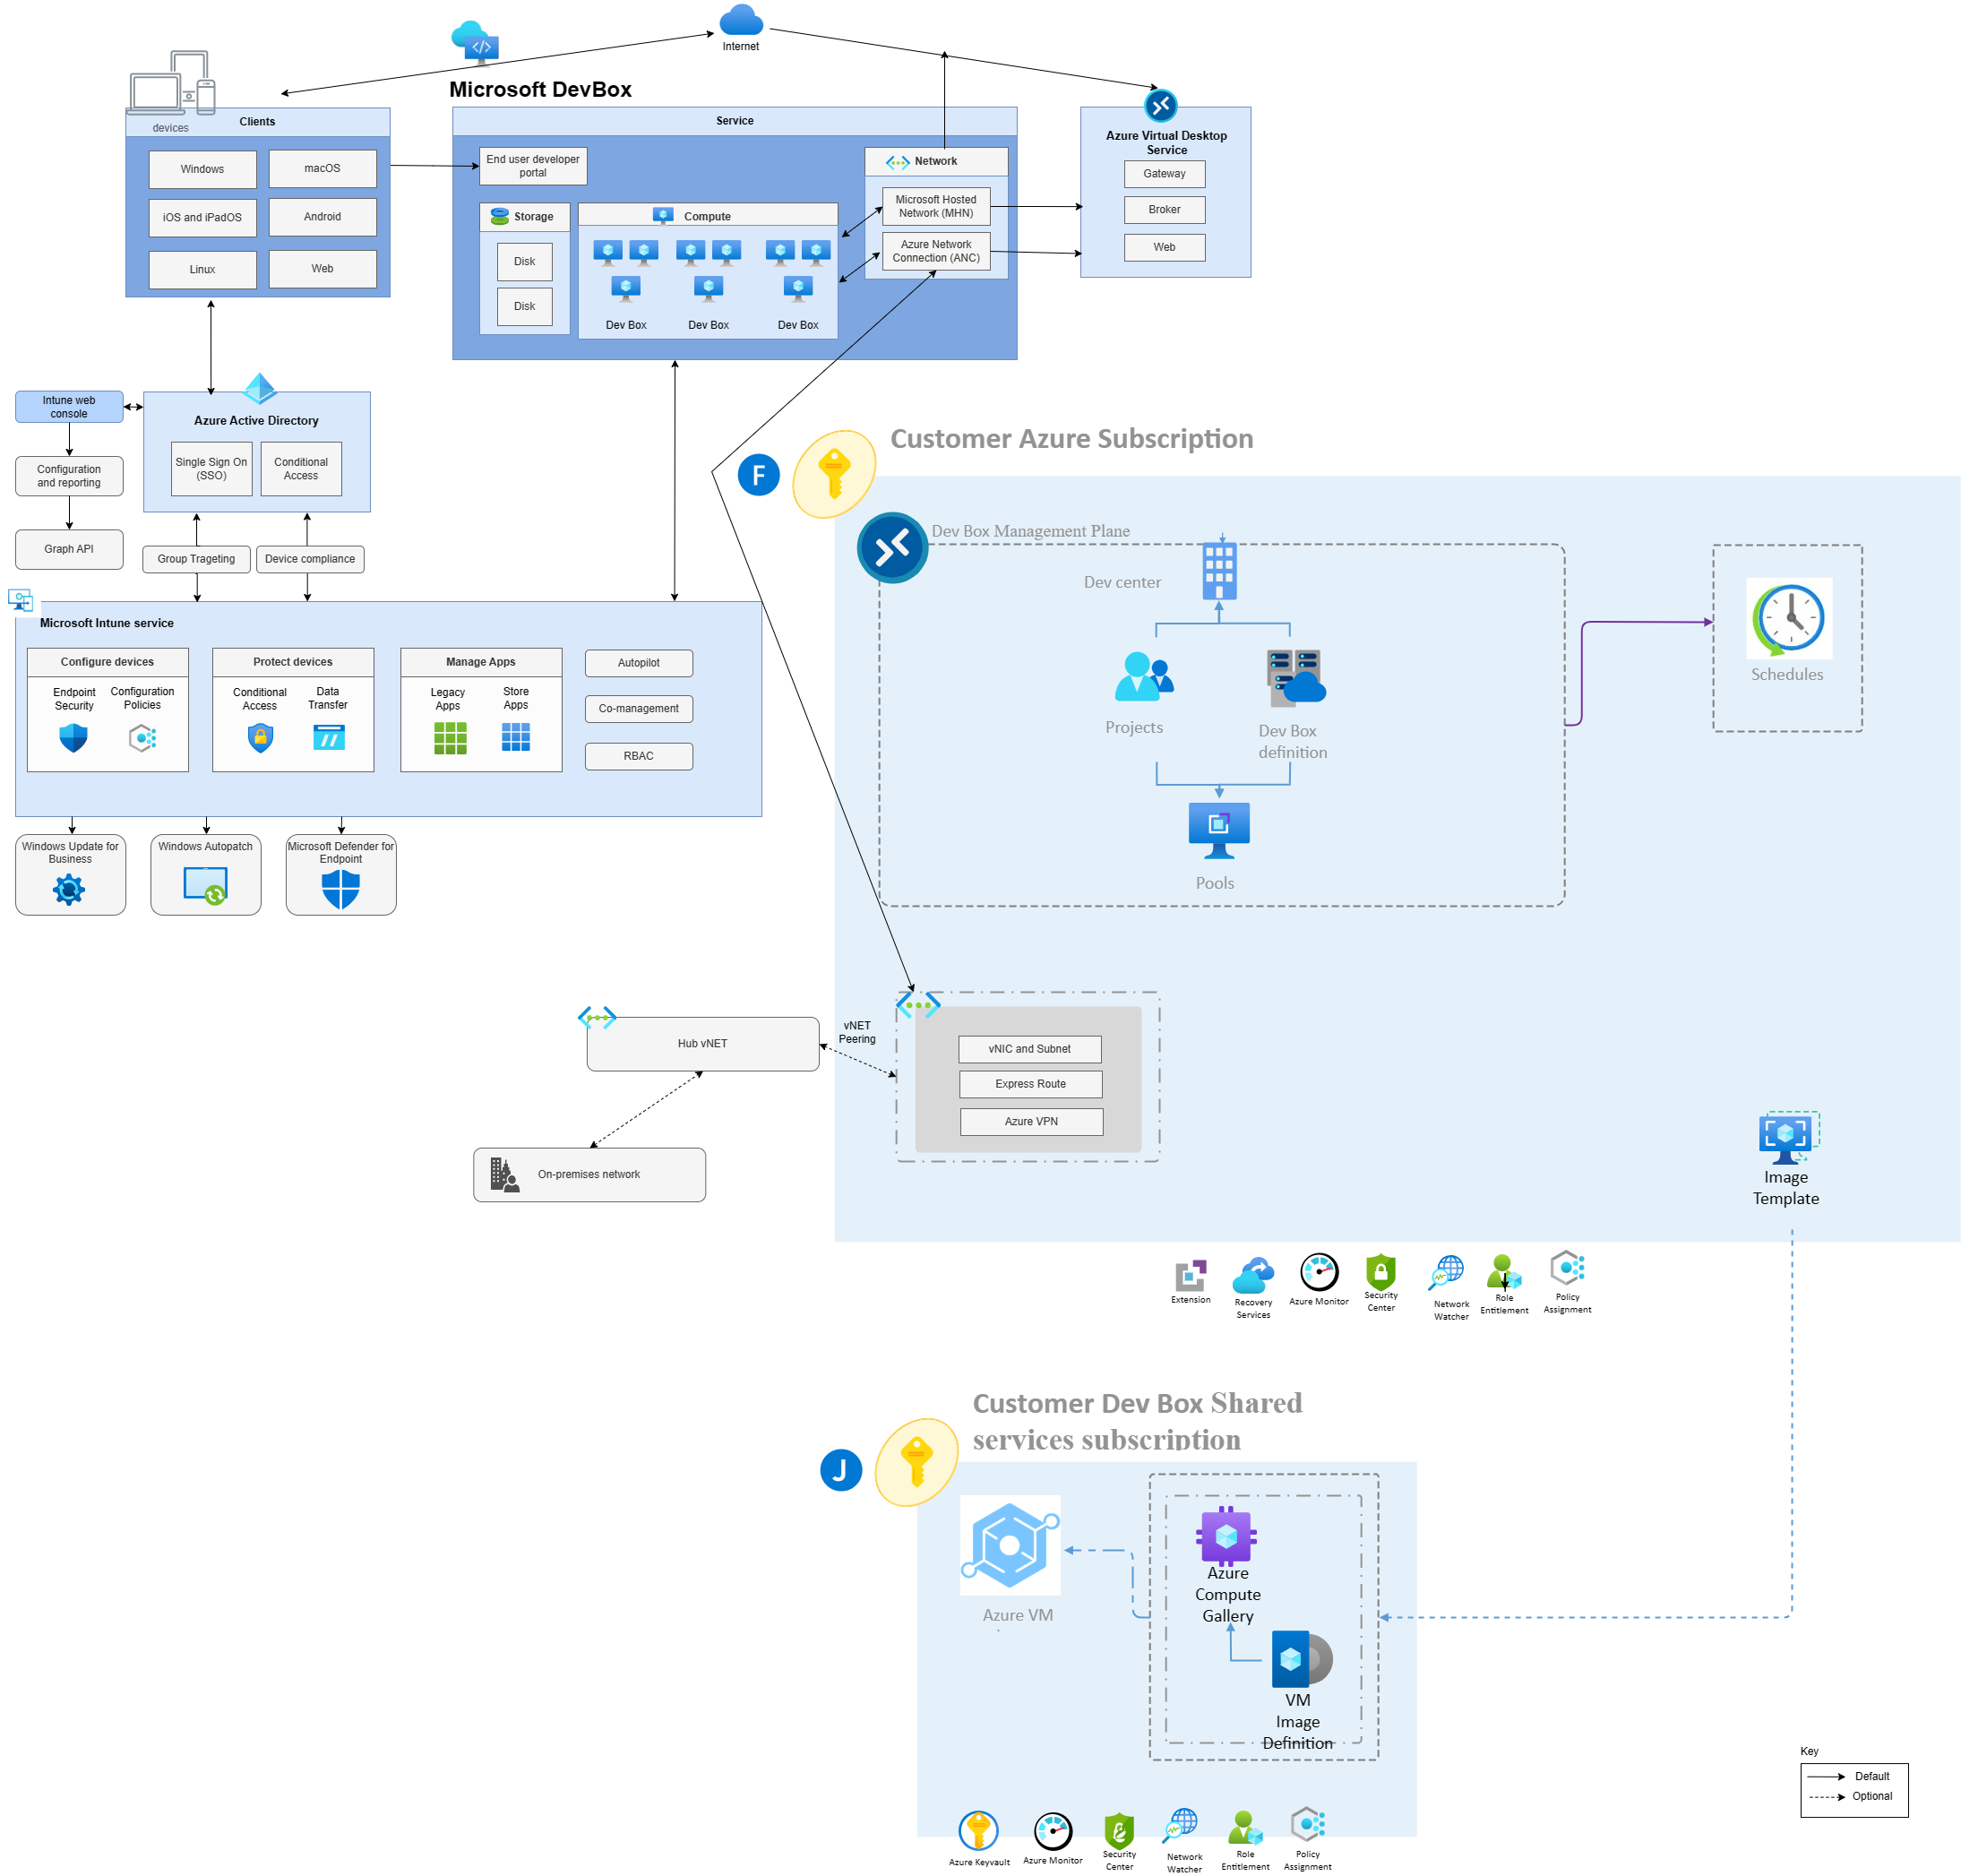Select the Recovery Services cloud icon
Image resolution: width=1961 pixels, height=1876 pixels.
[1253, 1275]
